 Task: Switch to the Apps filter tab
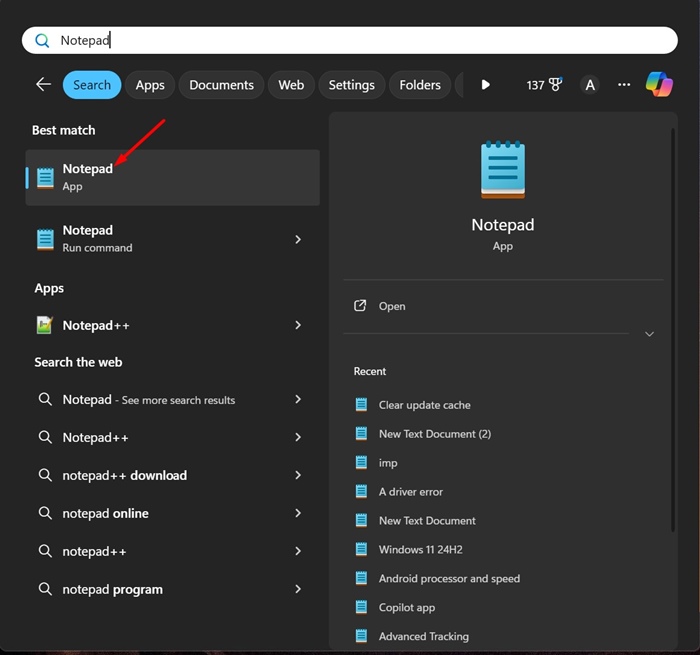(150, 85)
